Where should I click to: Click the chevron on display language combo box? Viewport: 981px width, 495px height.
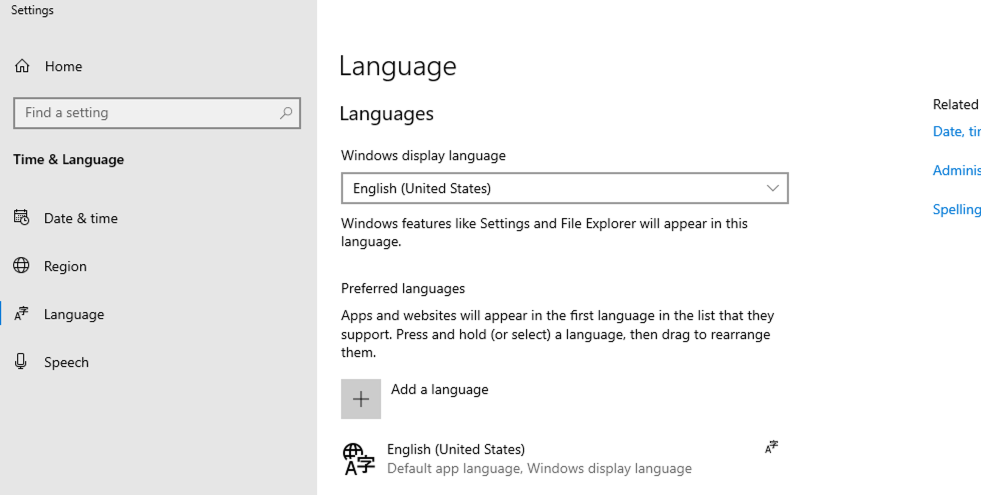(x=772, y=188)
